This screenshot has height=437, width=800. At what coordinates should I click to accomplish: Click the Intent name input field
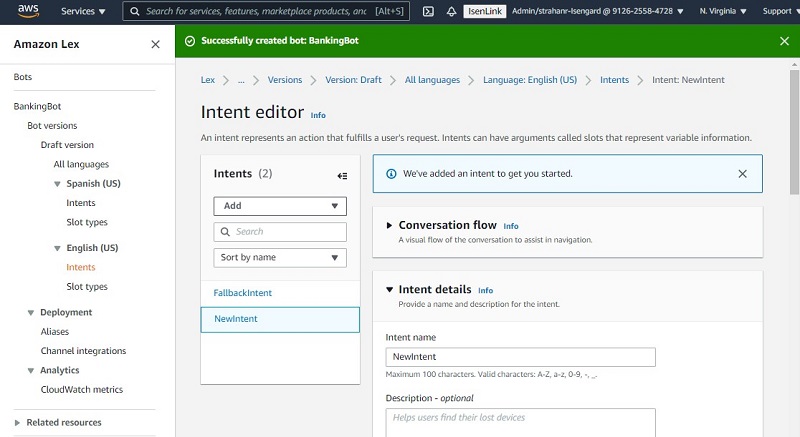point(520,357)
